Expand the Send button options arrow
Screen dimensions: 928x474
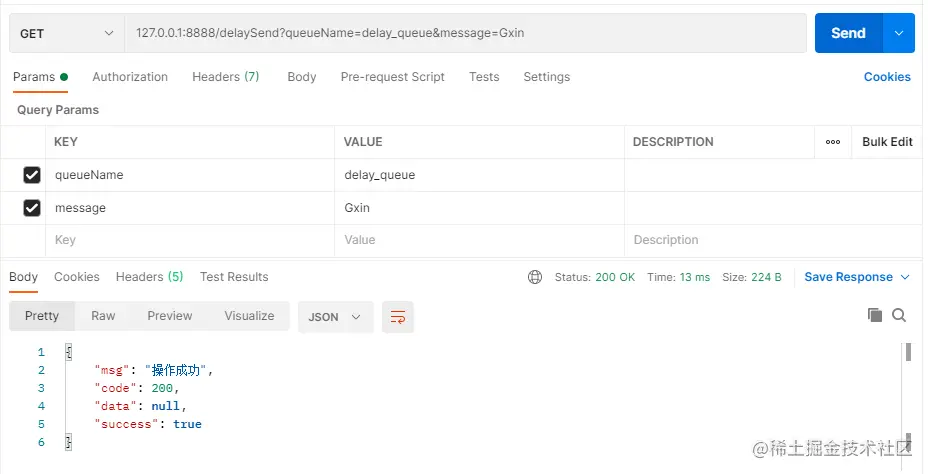point(899,33)
